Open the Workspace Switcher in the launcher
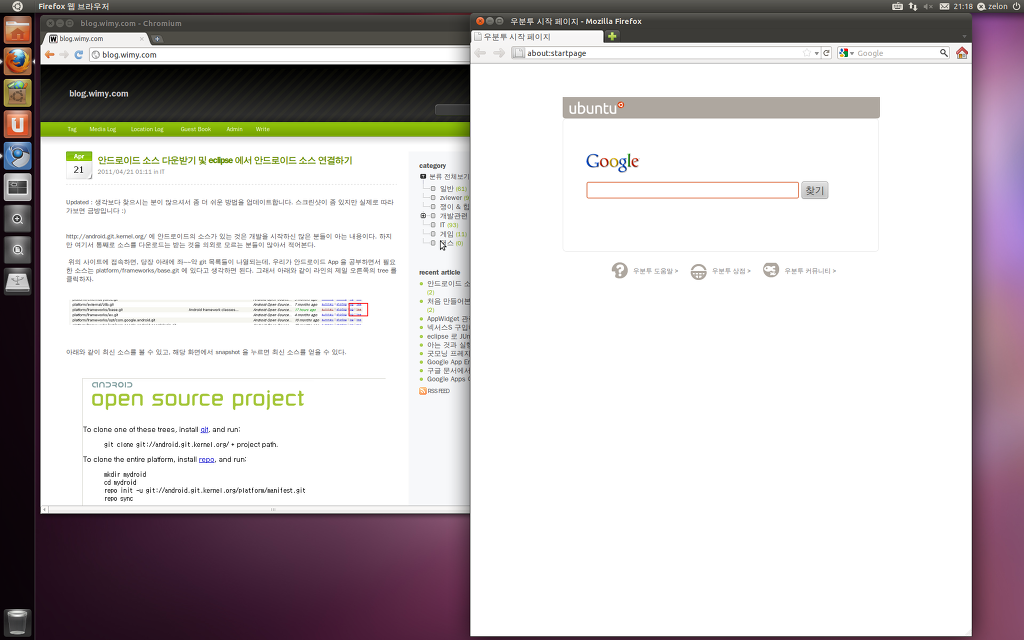Viewport: 1024px width, 640px height. point(18,187)
